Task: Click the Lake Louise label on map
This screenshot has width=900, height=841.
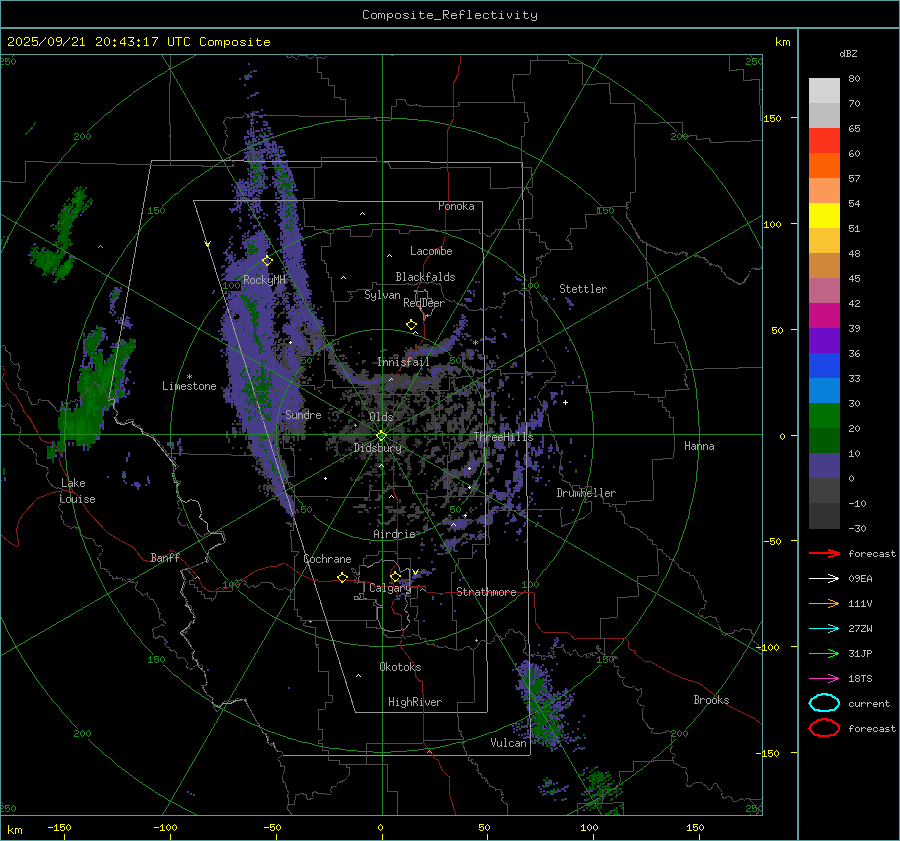Action: (77, 491)
